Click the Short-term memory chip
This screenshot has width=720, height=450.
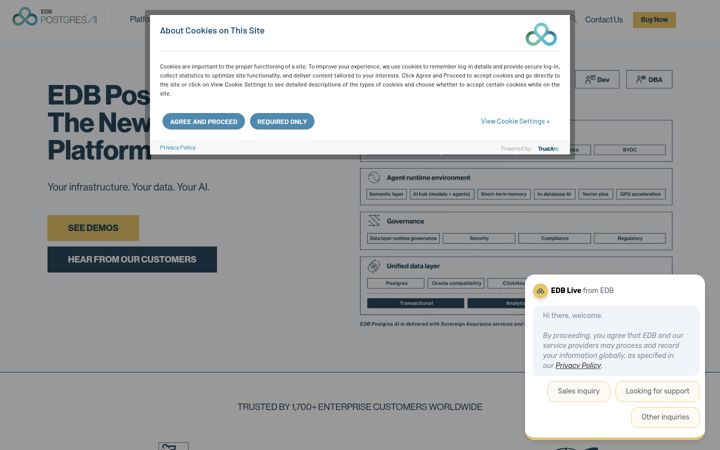click(x=503, y=194)
